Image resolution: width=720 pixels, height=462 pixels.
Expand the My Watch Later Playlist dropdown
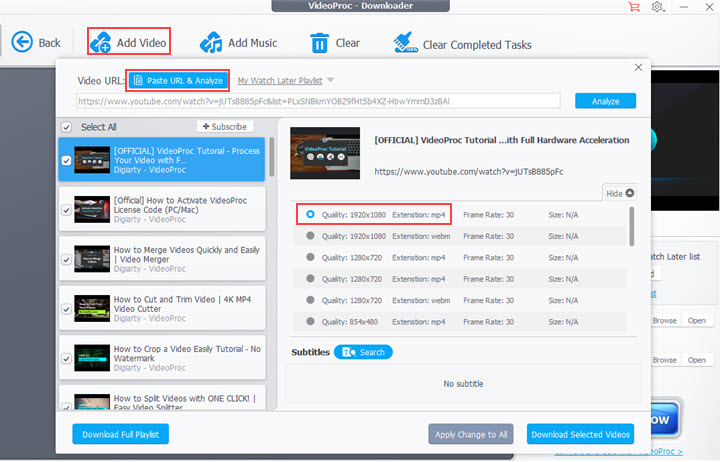click(331, 80)
